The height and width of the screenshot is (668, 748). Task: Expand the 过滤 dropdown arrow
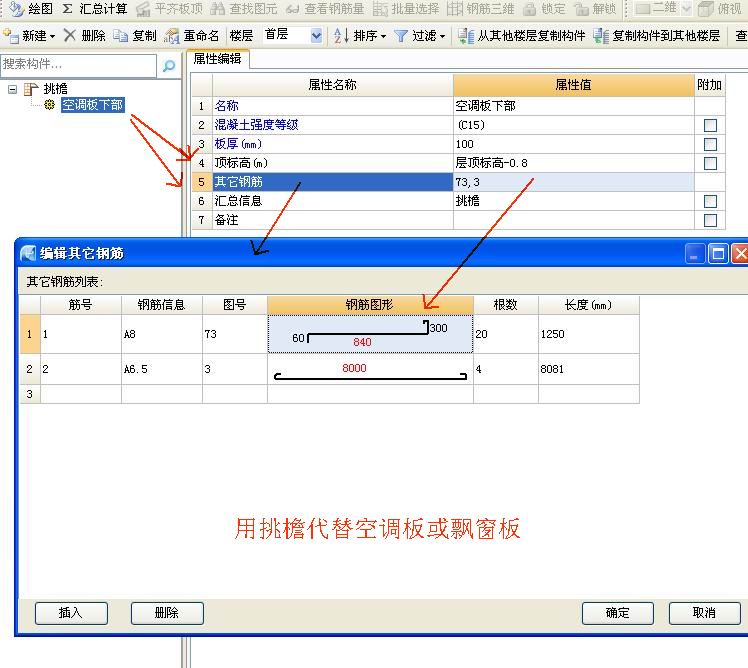(x=442, y=36)
